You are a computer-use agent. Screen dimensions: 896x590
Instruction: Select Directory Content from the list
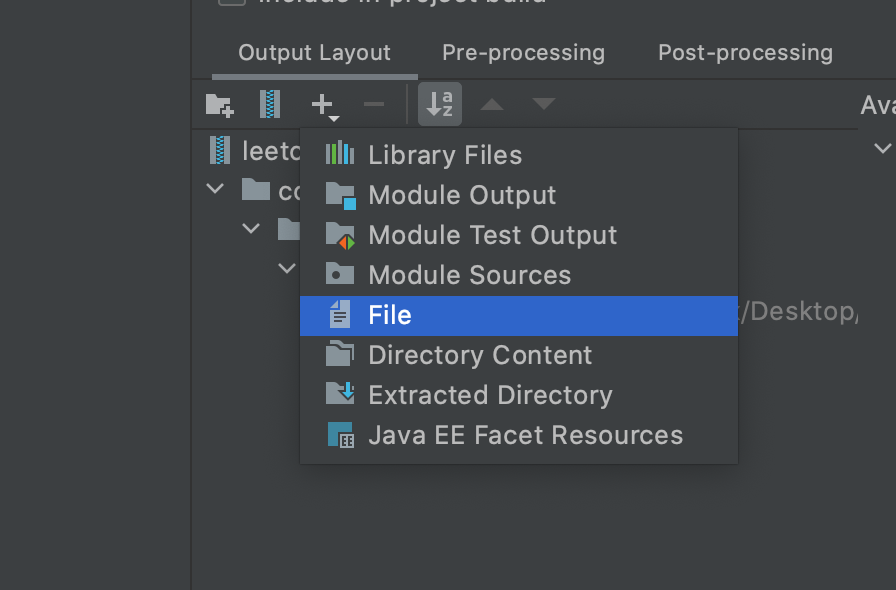(480, 355)
